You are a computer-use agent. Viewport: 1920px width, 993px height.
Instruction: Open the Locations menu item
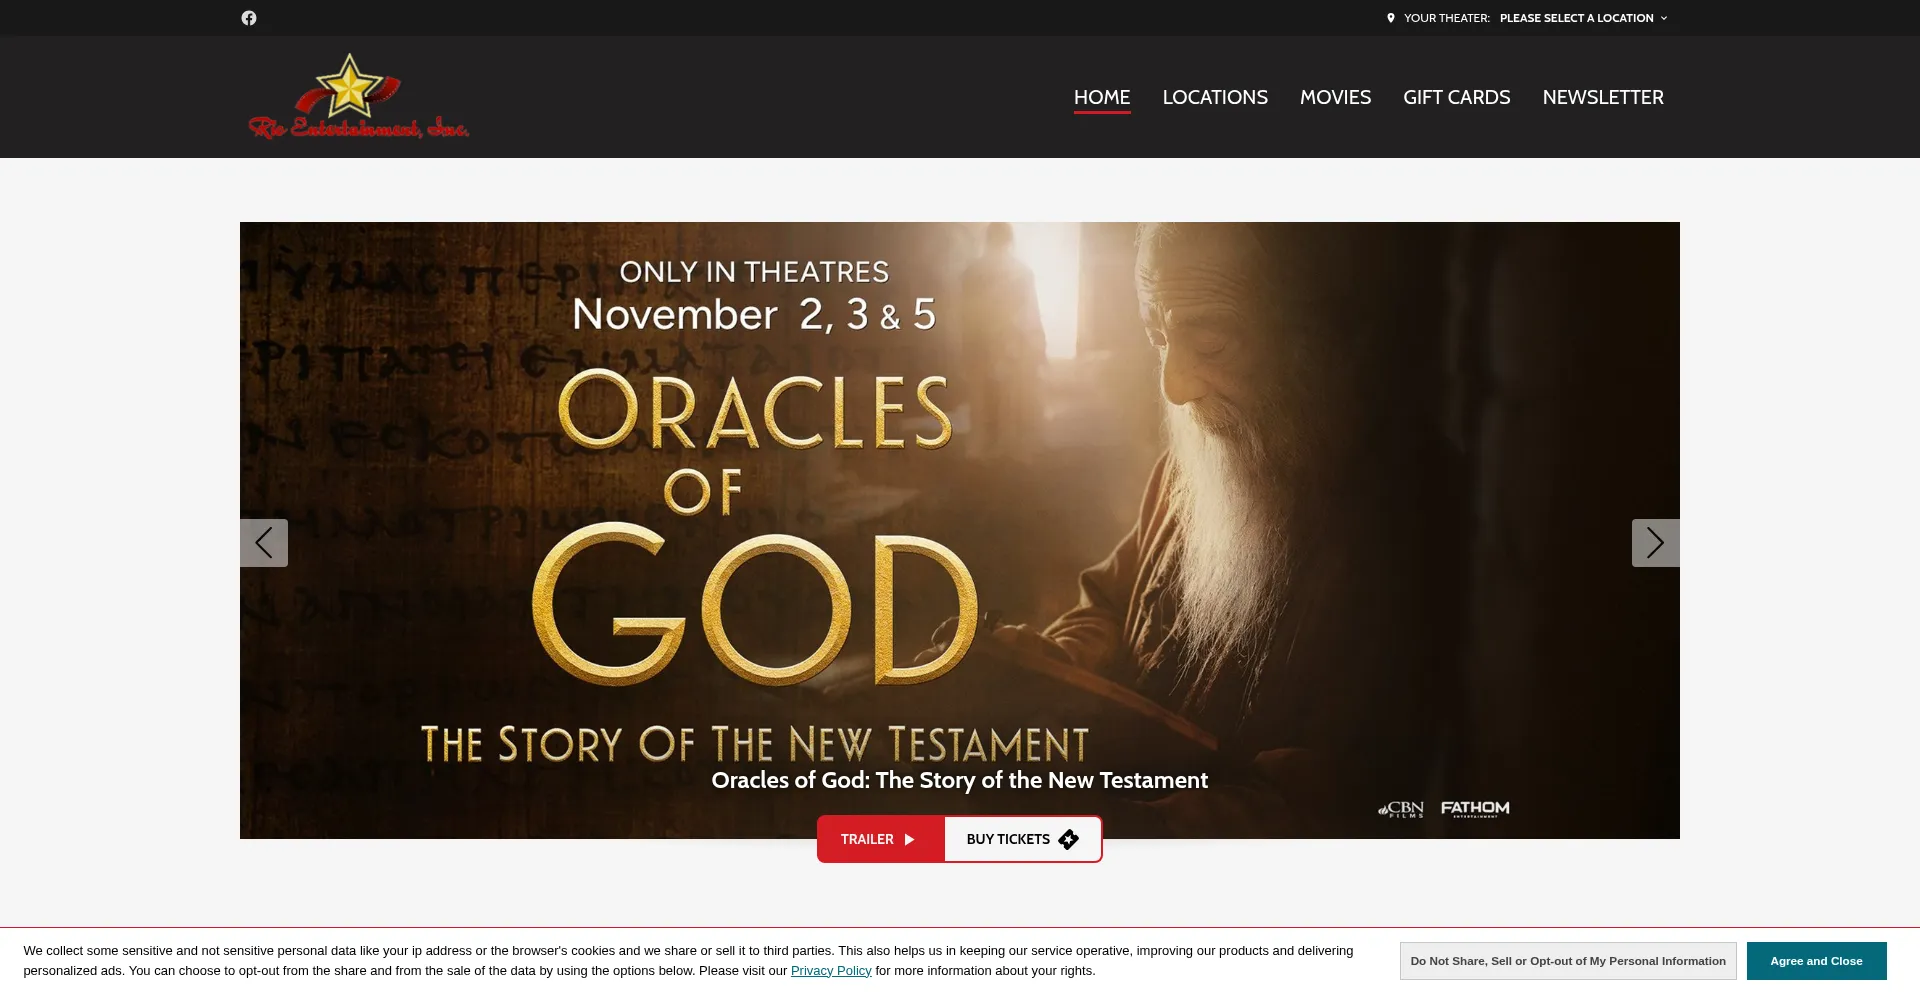point(1214,97)
